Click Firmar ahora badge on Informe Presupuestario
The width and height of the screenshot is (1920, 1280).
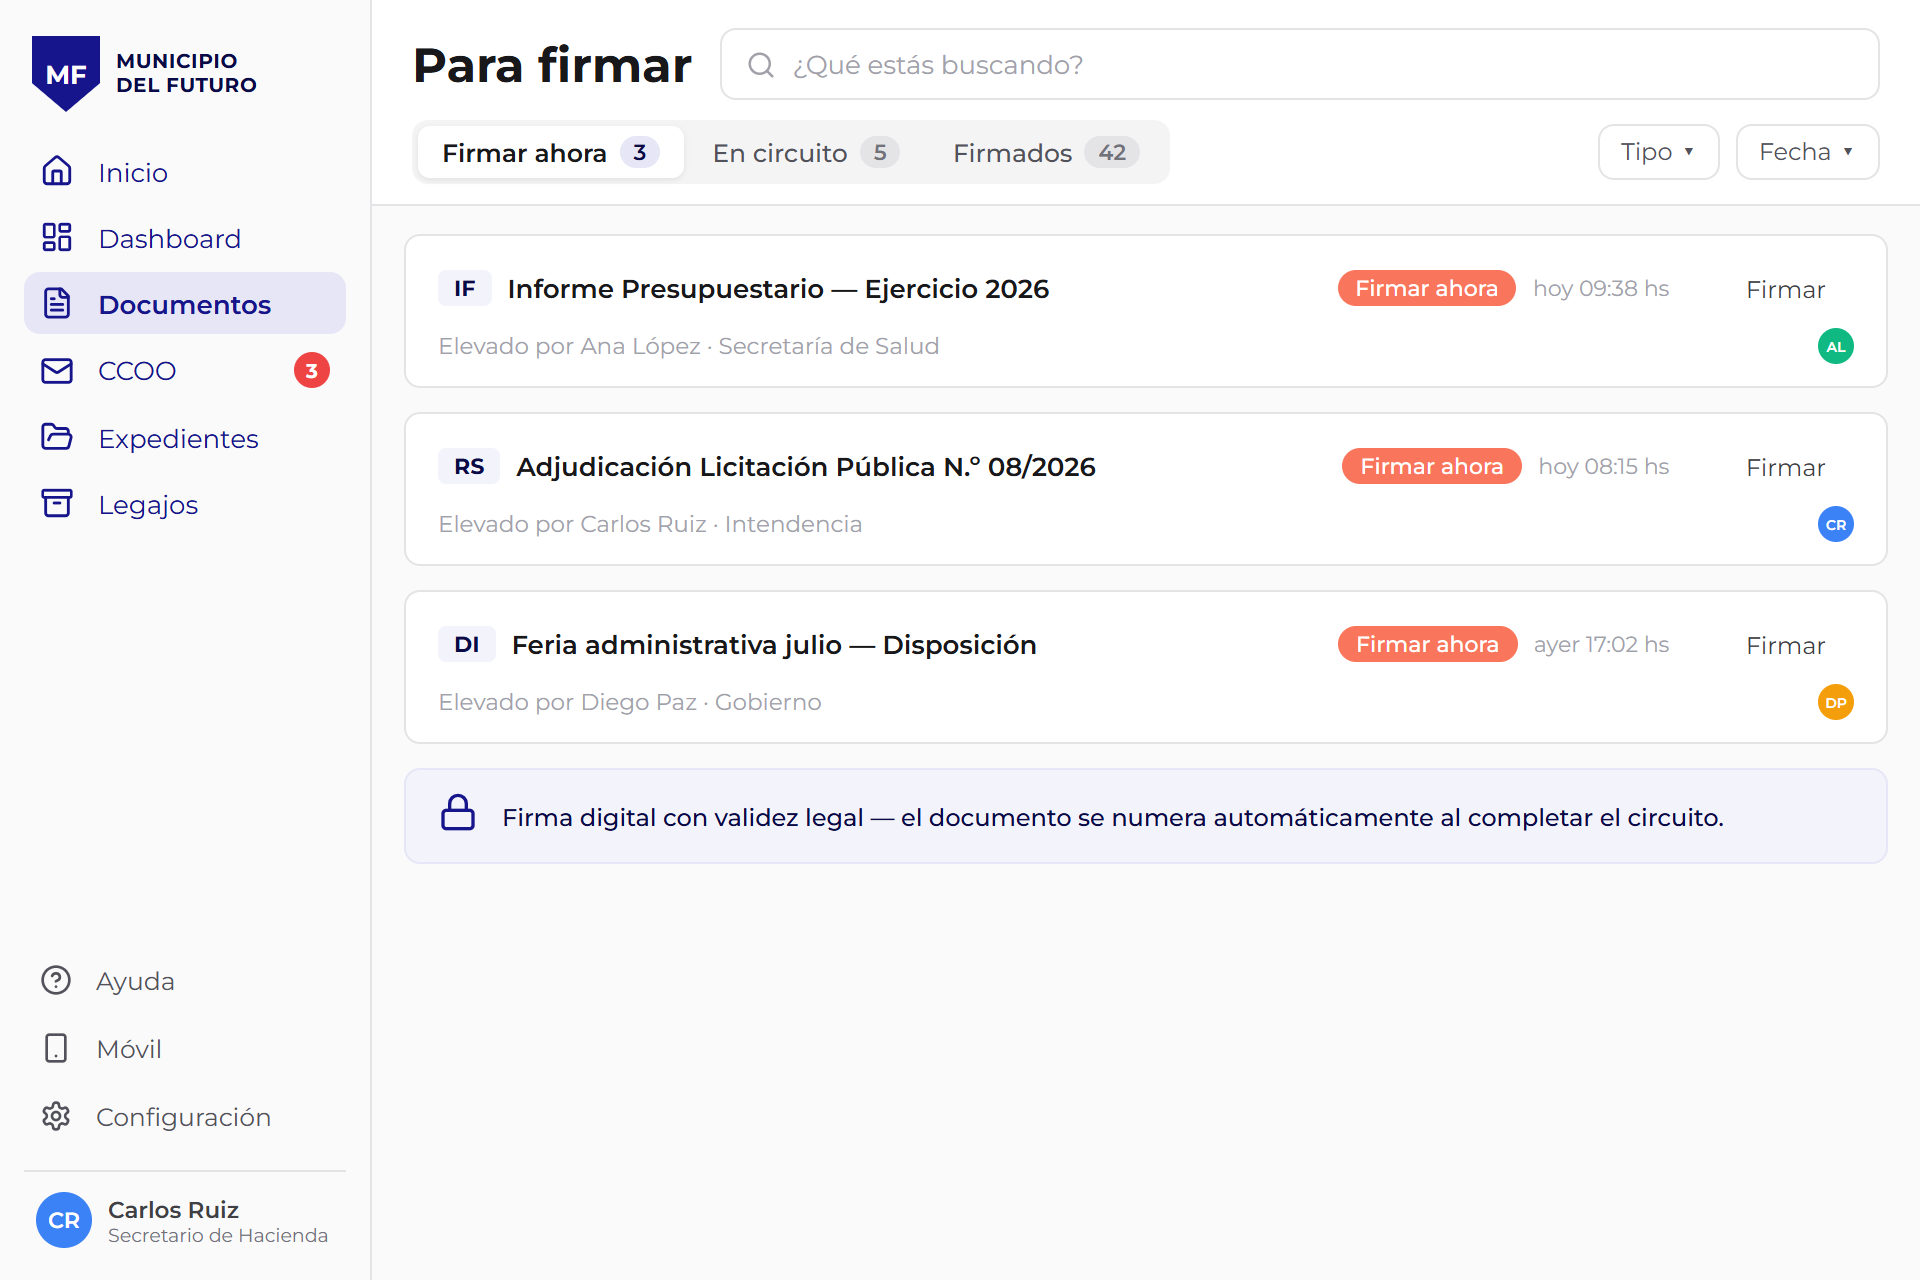point(1427,288)
